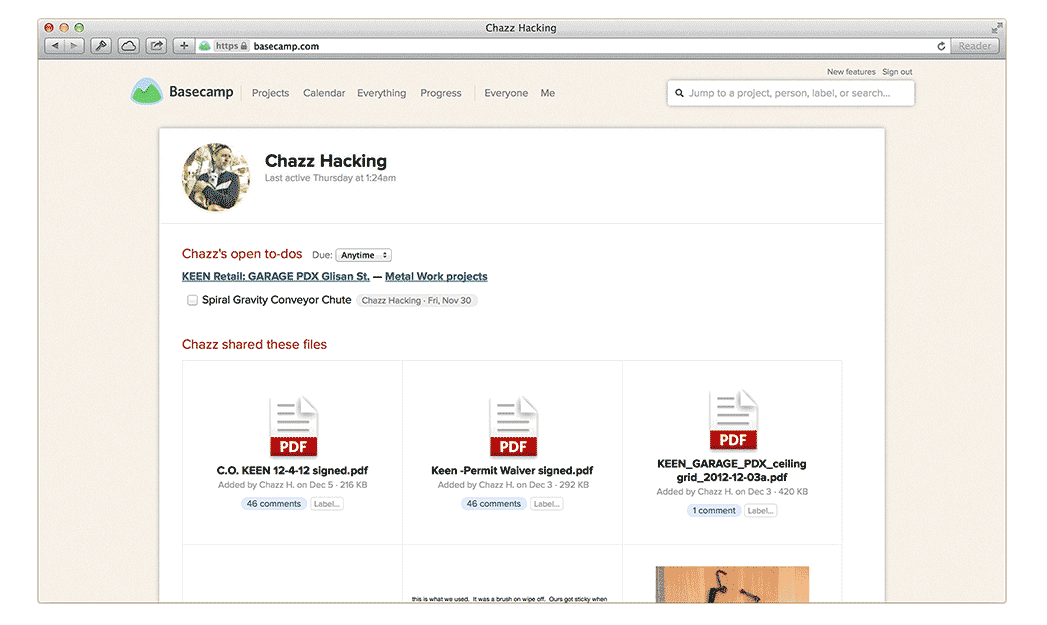Viewport: 1047px width, 625px height.
Task: Open the Metal Work projects link
Action: (436, 276)
